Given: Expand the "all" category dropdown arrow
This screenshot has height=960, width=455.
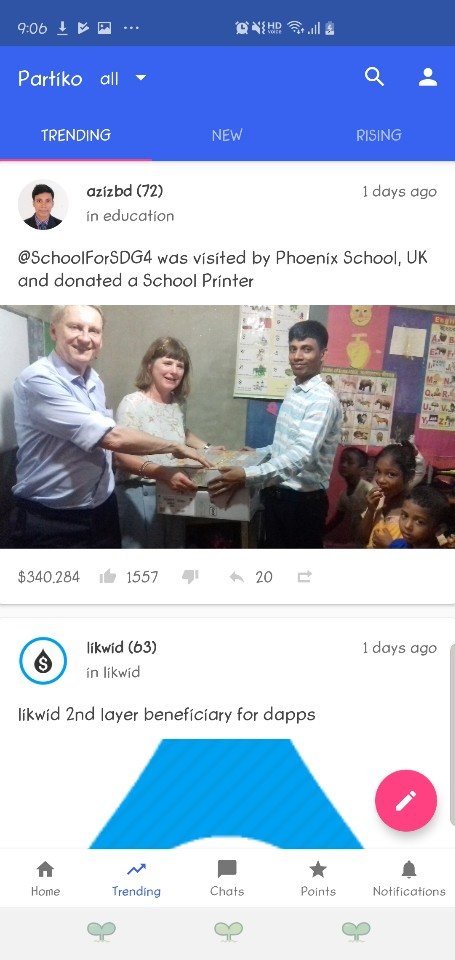Looking at the screenshot, I should (141, 78).
